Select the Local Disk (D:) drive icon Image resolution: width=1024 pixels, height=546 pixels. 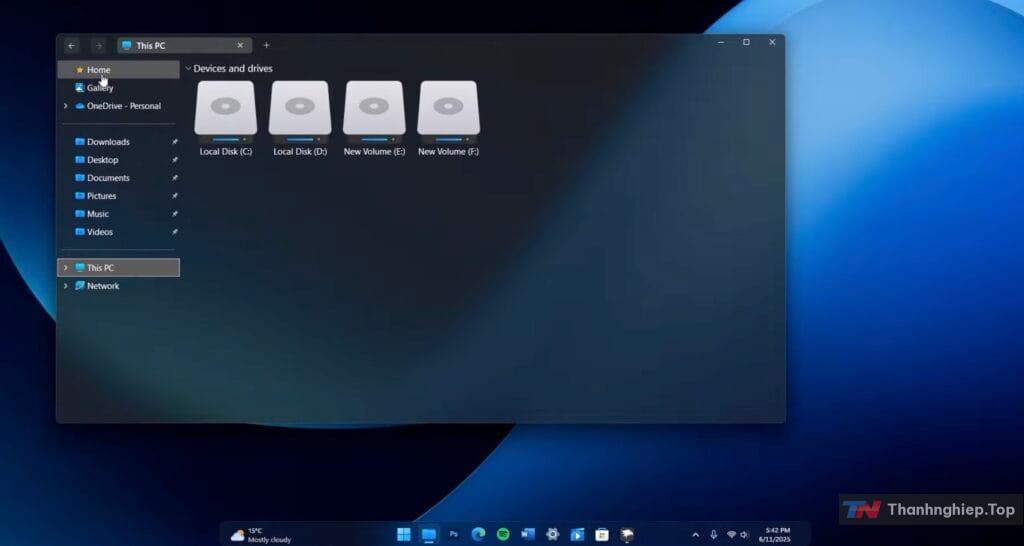[x=300, y=112]
